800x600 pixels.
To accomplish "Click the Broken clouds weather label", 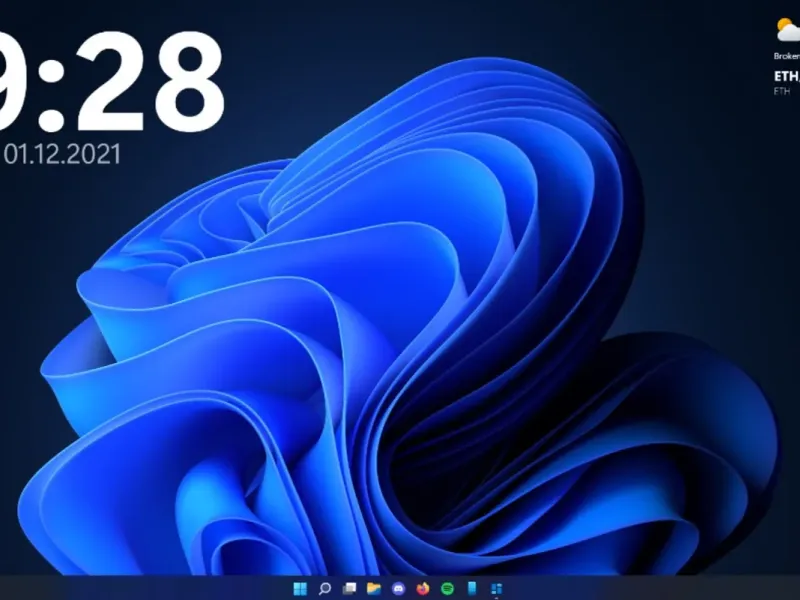I will (x=787, y=56).
